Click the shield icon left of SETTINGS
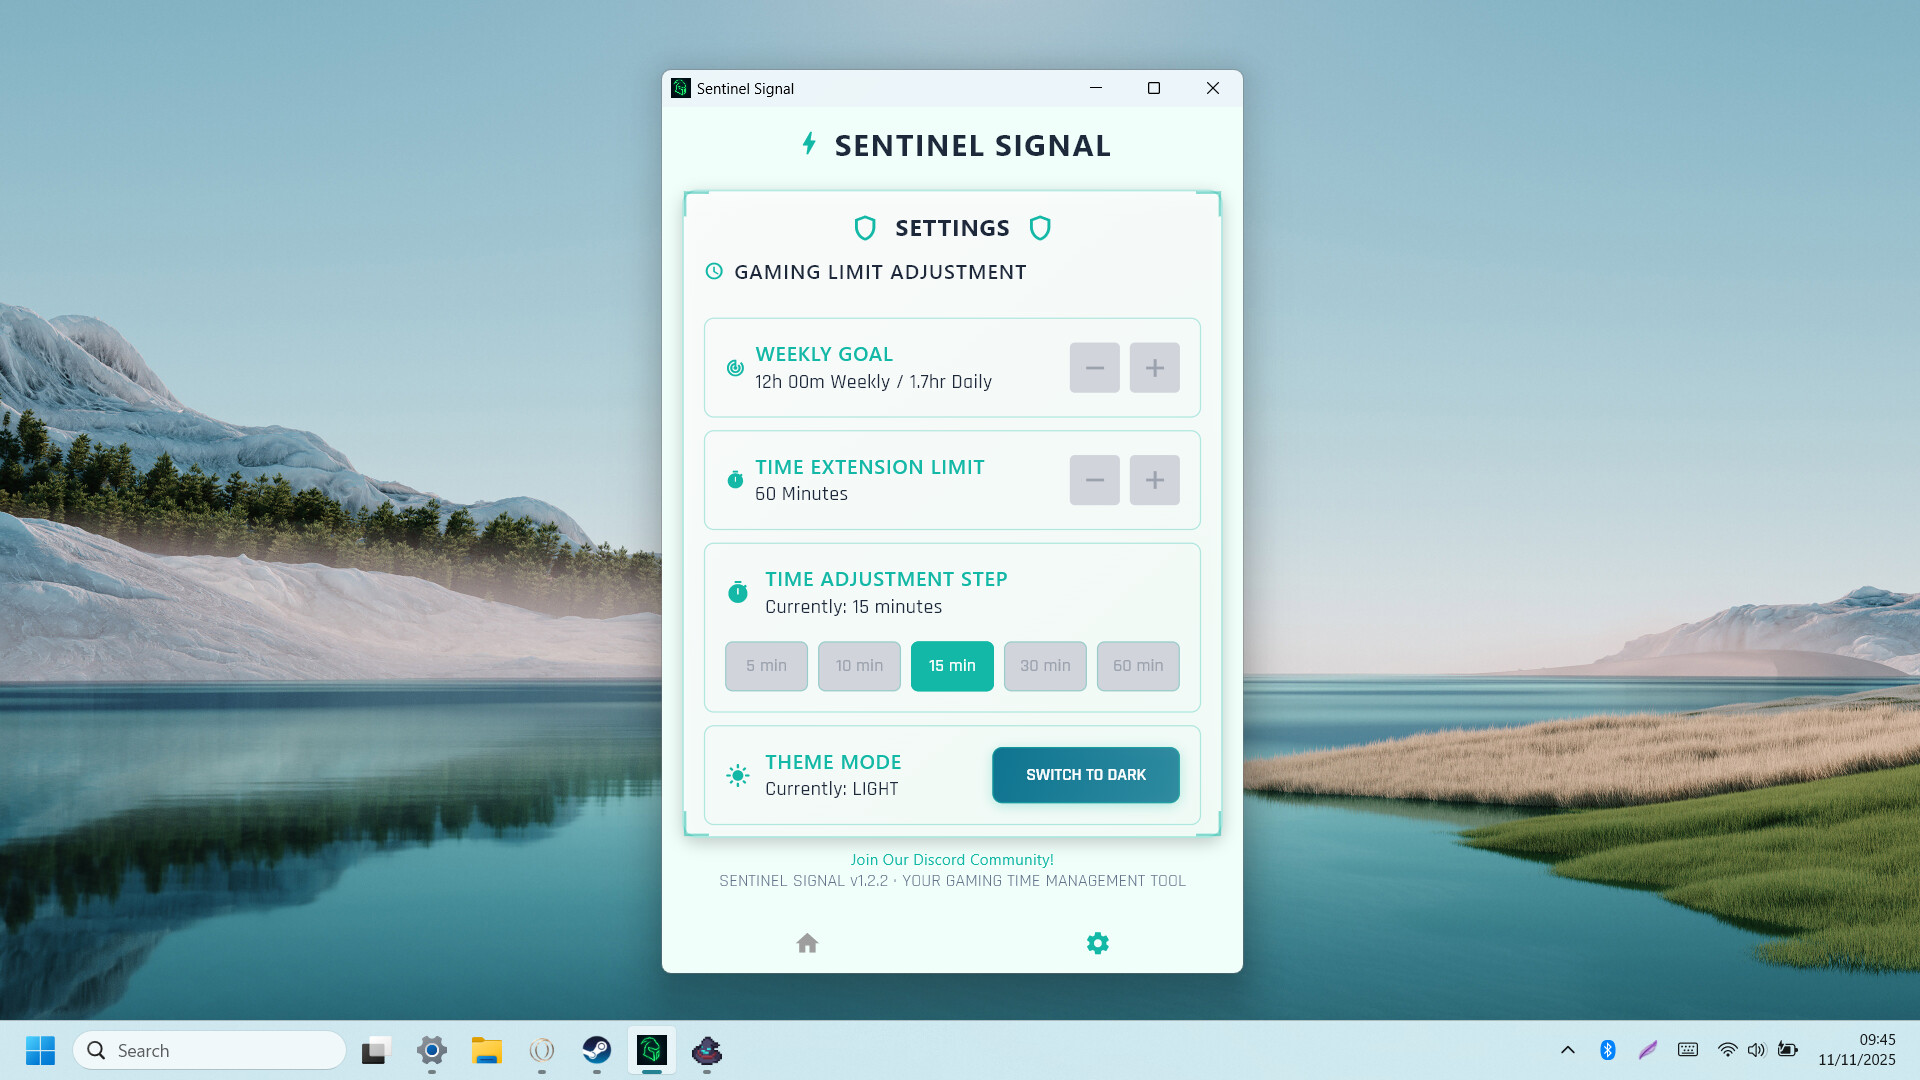The width and height of the screenshot is (1920, 1080). click(863, 228)
